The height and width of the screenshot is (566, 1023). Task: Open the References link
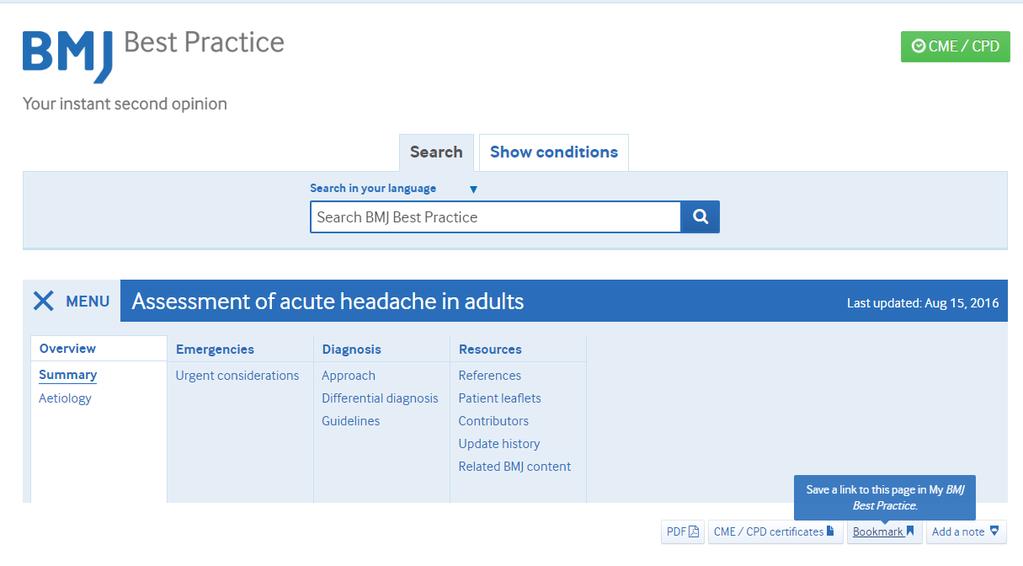pos(489,376)
